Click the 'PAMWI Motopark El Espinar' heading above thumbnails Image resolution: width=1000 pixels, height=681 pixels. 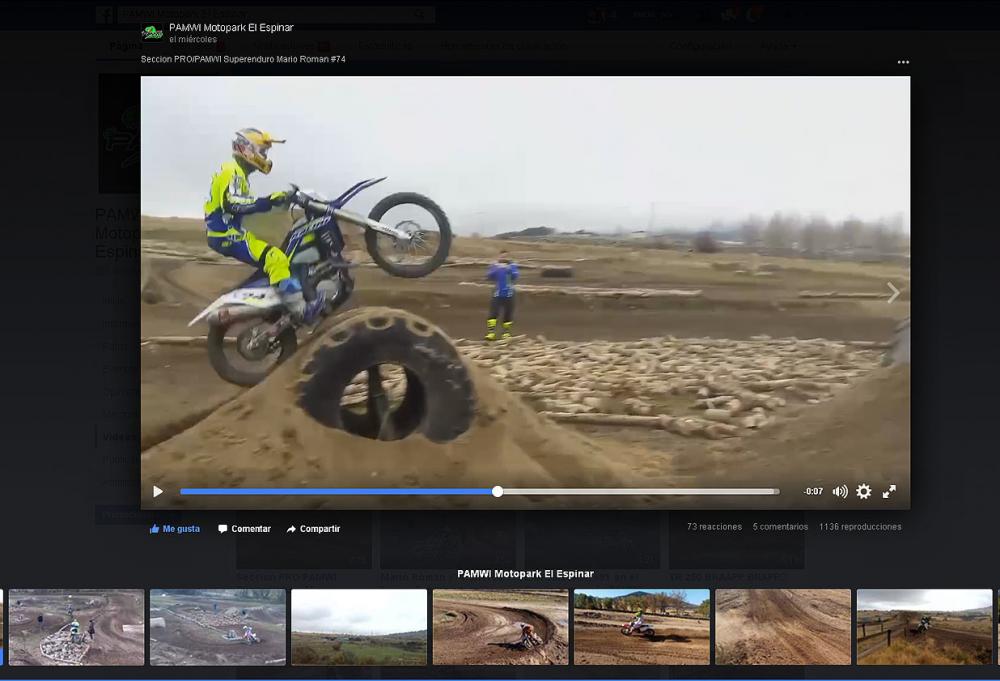tap(526, 574)
